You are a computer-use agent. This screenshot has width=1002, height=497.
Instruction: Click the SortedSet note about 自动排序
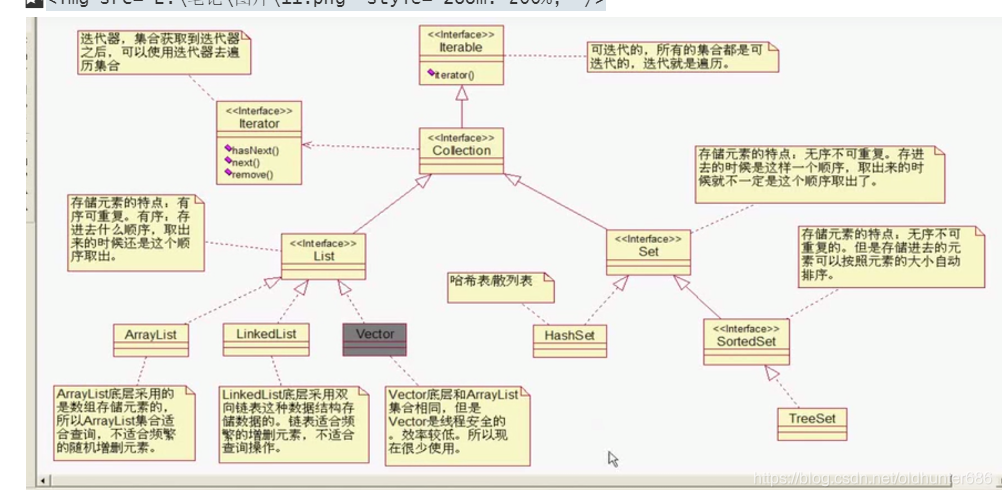[x=891, y=256]
